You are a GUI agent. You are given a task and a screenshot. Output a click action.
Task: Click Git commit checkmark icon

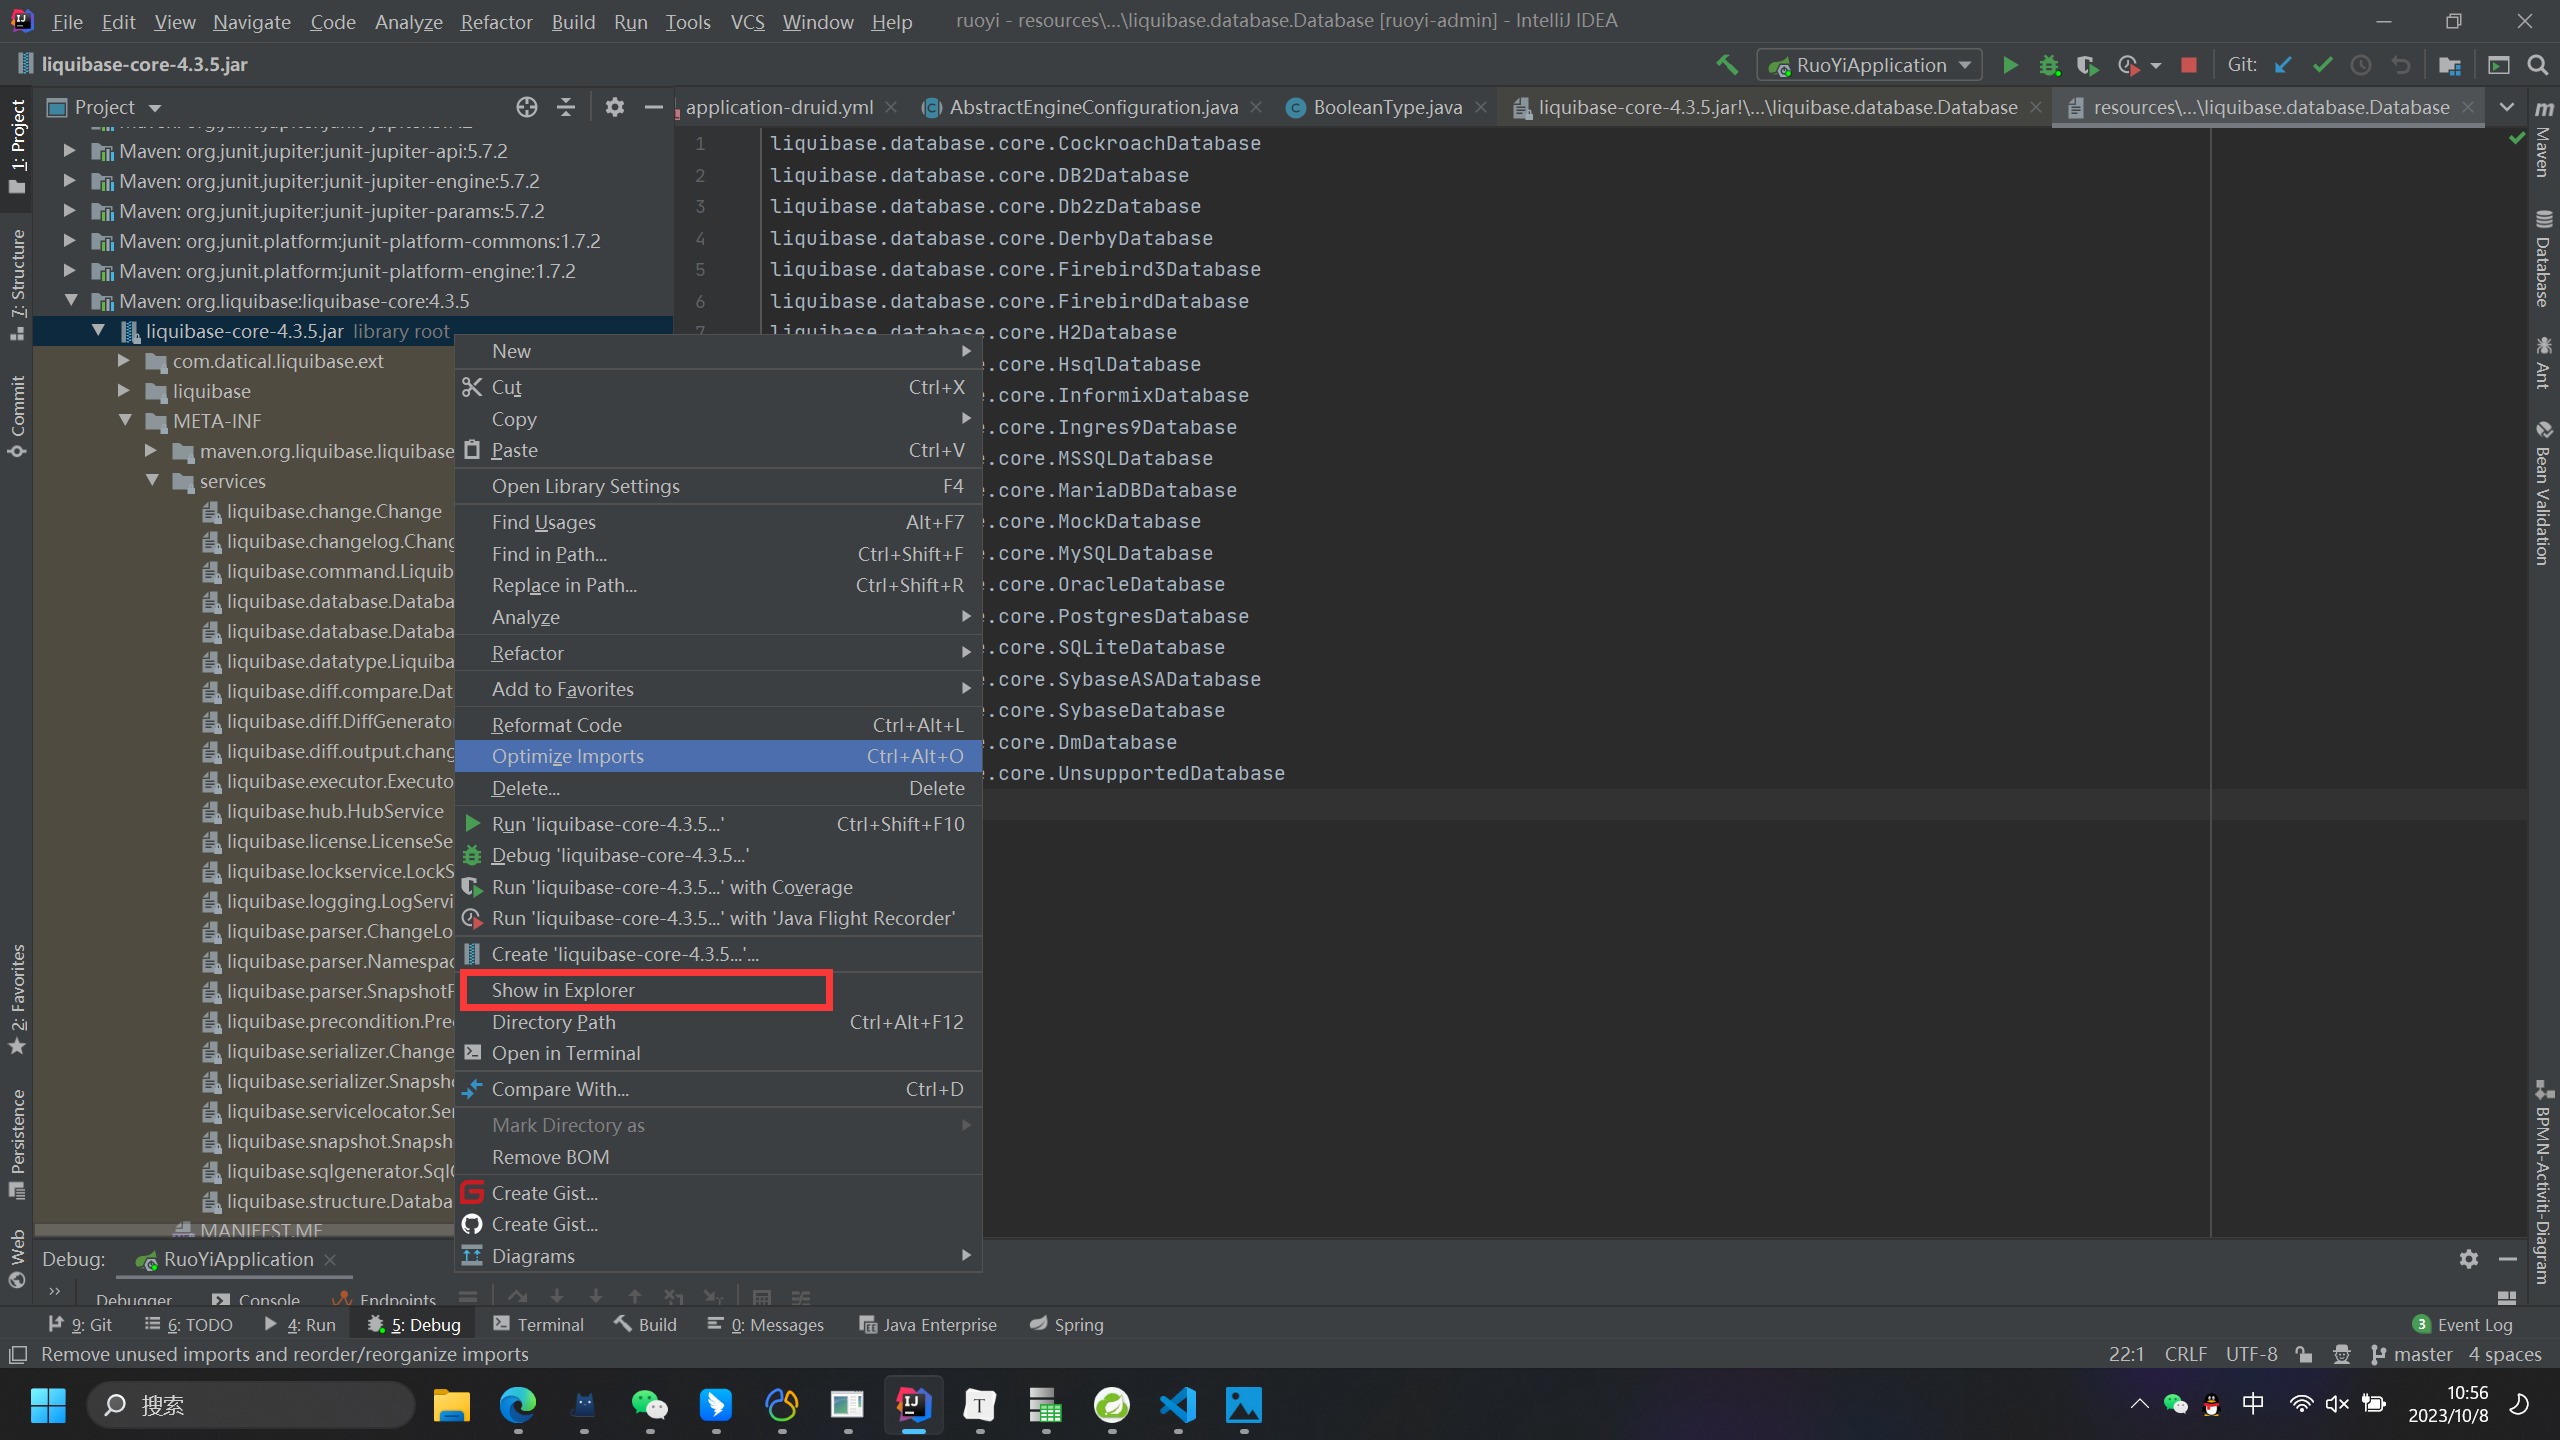pyautogui.click(x=2322, y=65)
